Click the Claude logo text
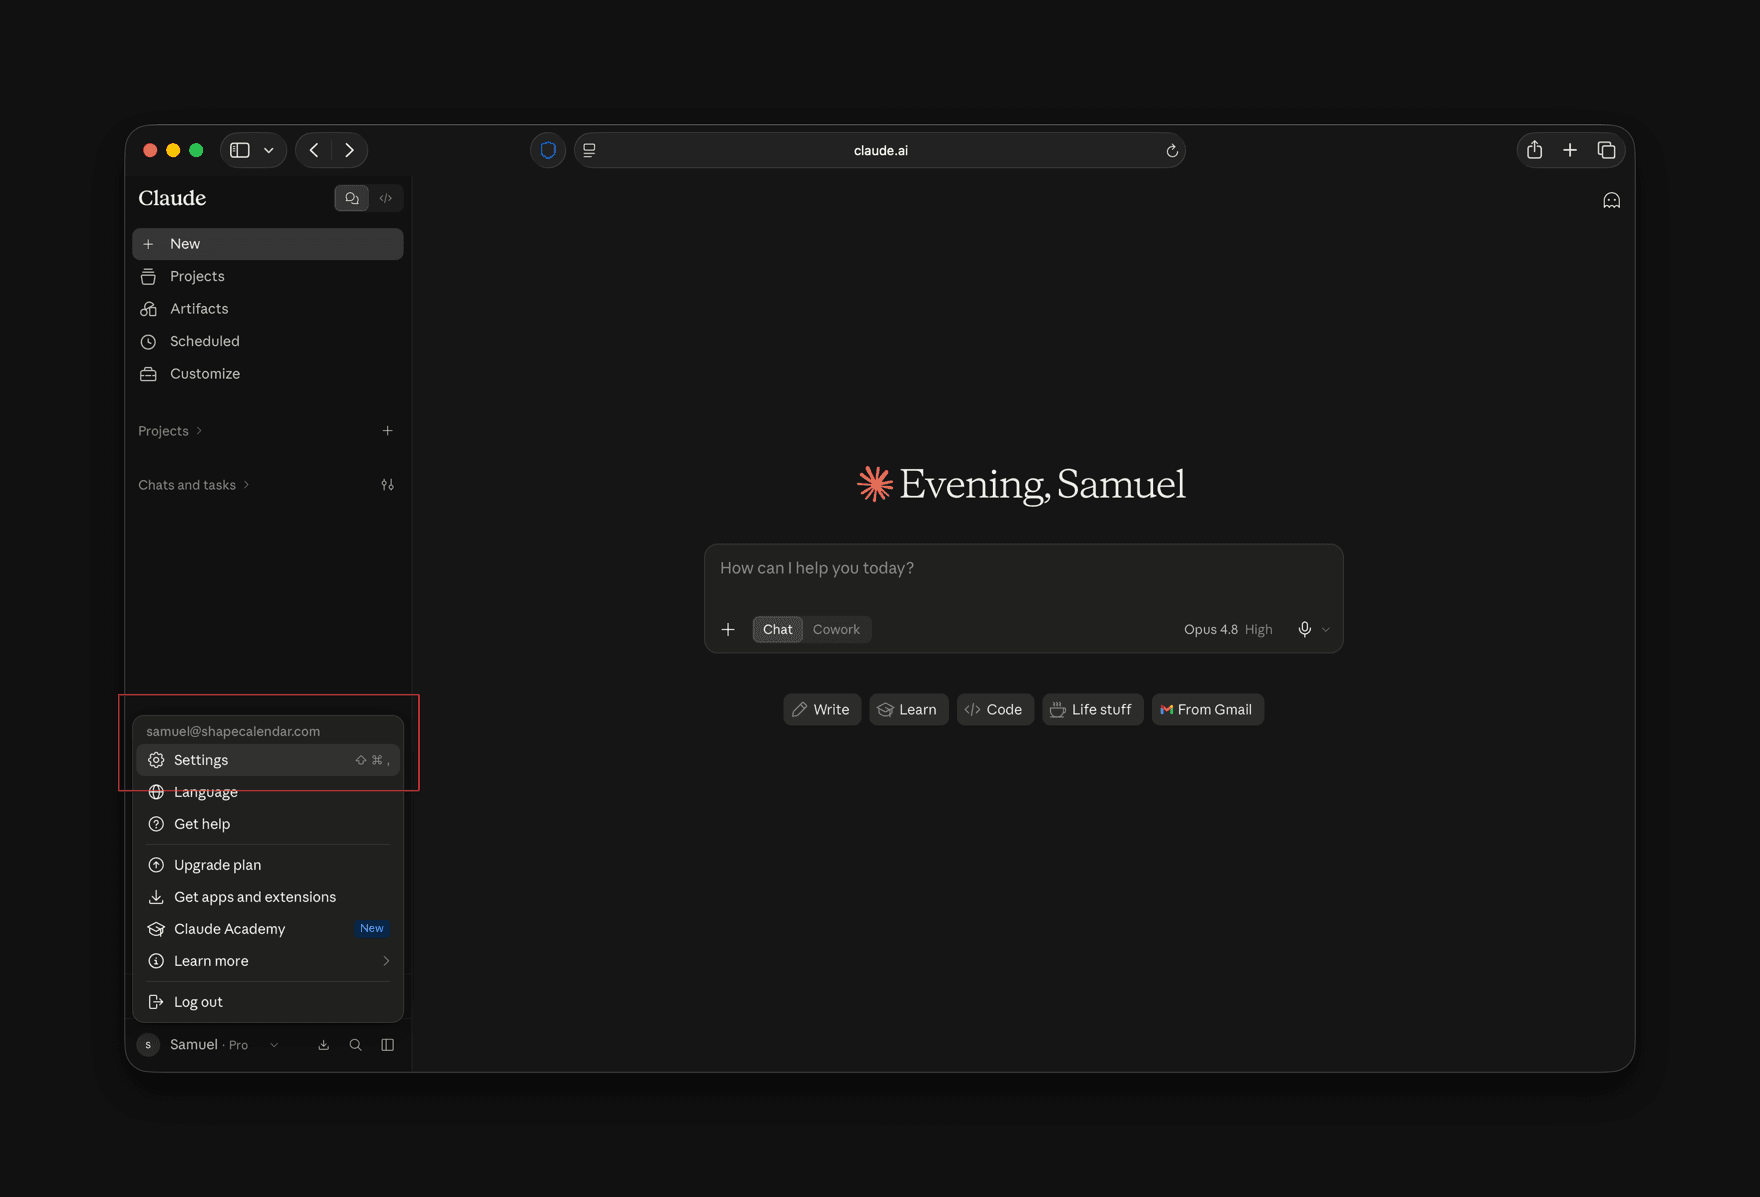 172,198
